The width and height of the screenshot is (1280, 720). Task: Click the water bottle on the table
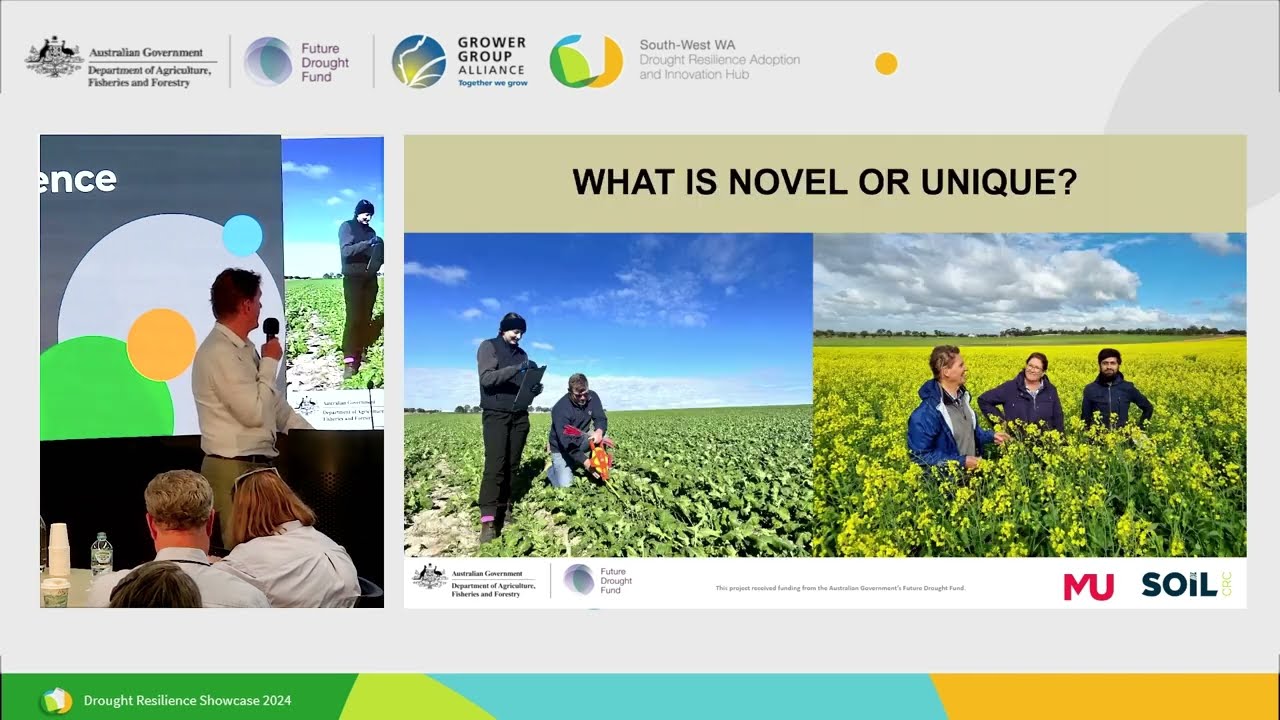click(101, 554)
